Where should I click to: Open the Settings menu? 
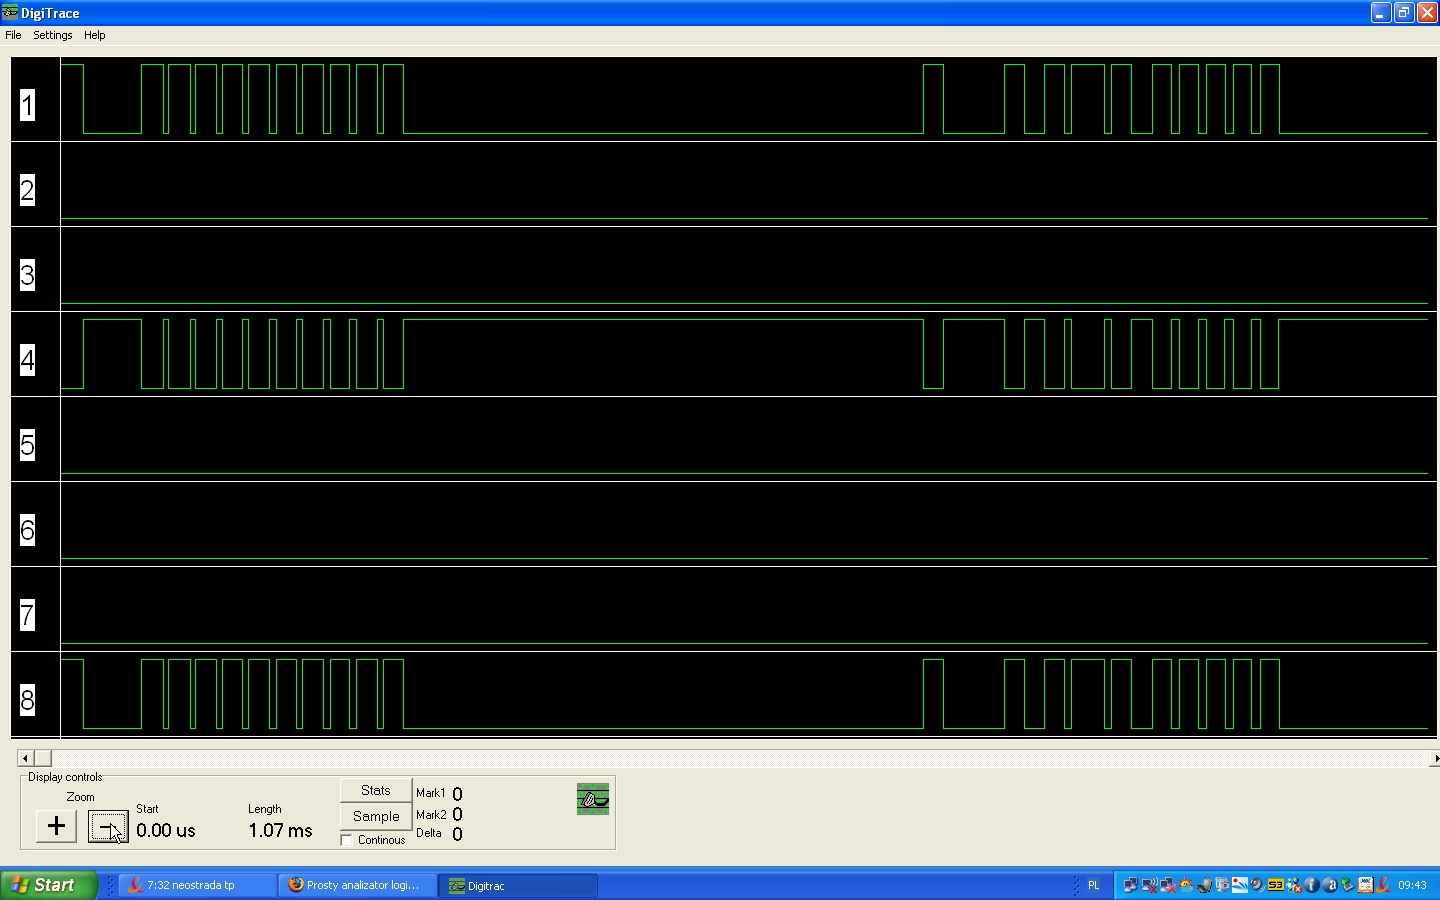pos(53,35)
